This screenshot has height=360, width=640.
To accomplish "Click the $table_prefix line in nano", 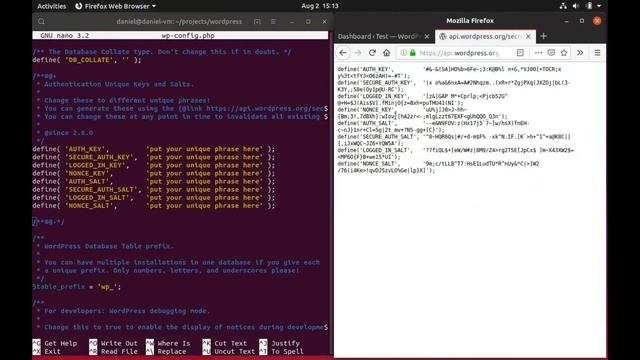I will pyautogui.click(x=77, y=287).
